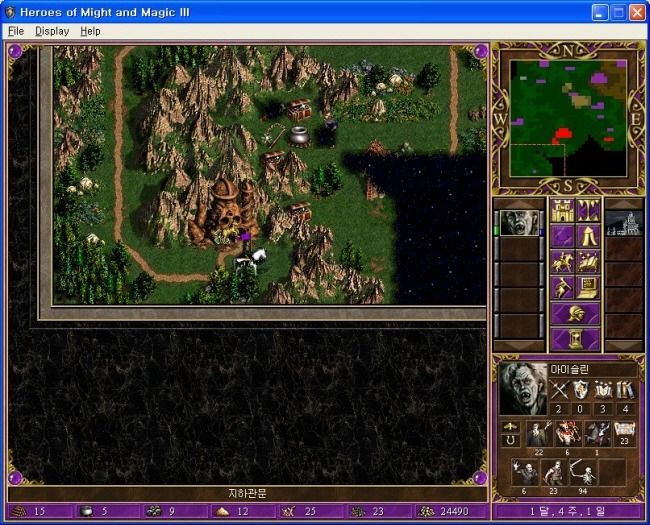Click the treasure chest right of skull gate
The image size is (650, 525).
(x=300, y=211)
